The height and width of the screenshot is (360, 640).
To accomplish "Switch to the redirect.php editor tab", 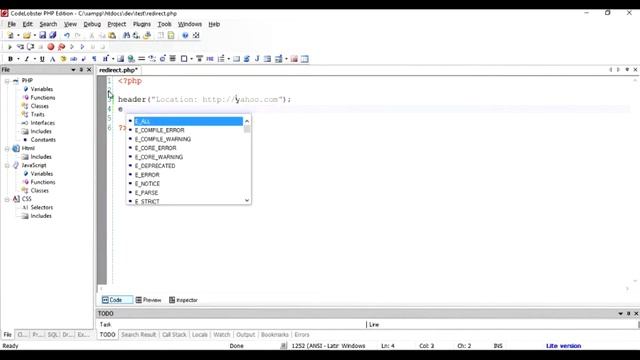I will (x=118, y=70).
